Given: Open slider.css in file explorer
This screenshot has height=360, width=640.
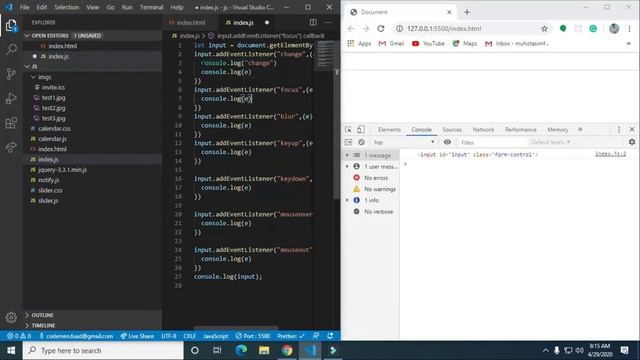Looking at the screenshot, I should pyautogui.click(x=50, y=190).
